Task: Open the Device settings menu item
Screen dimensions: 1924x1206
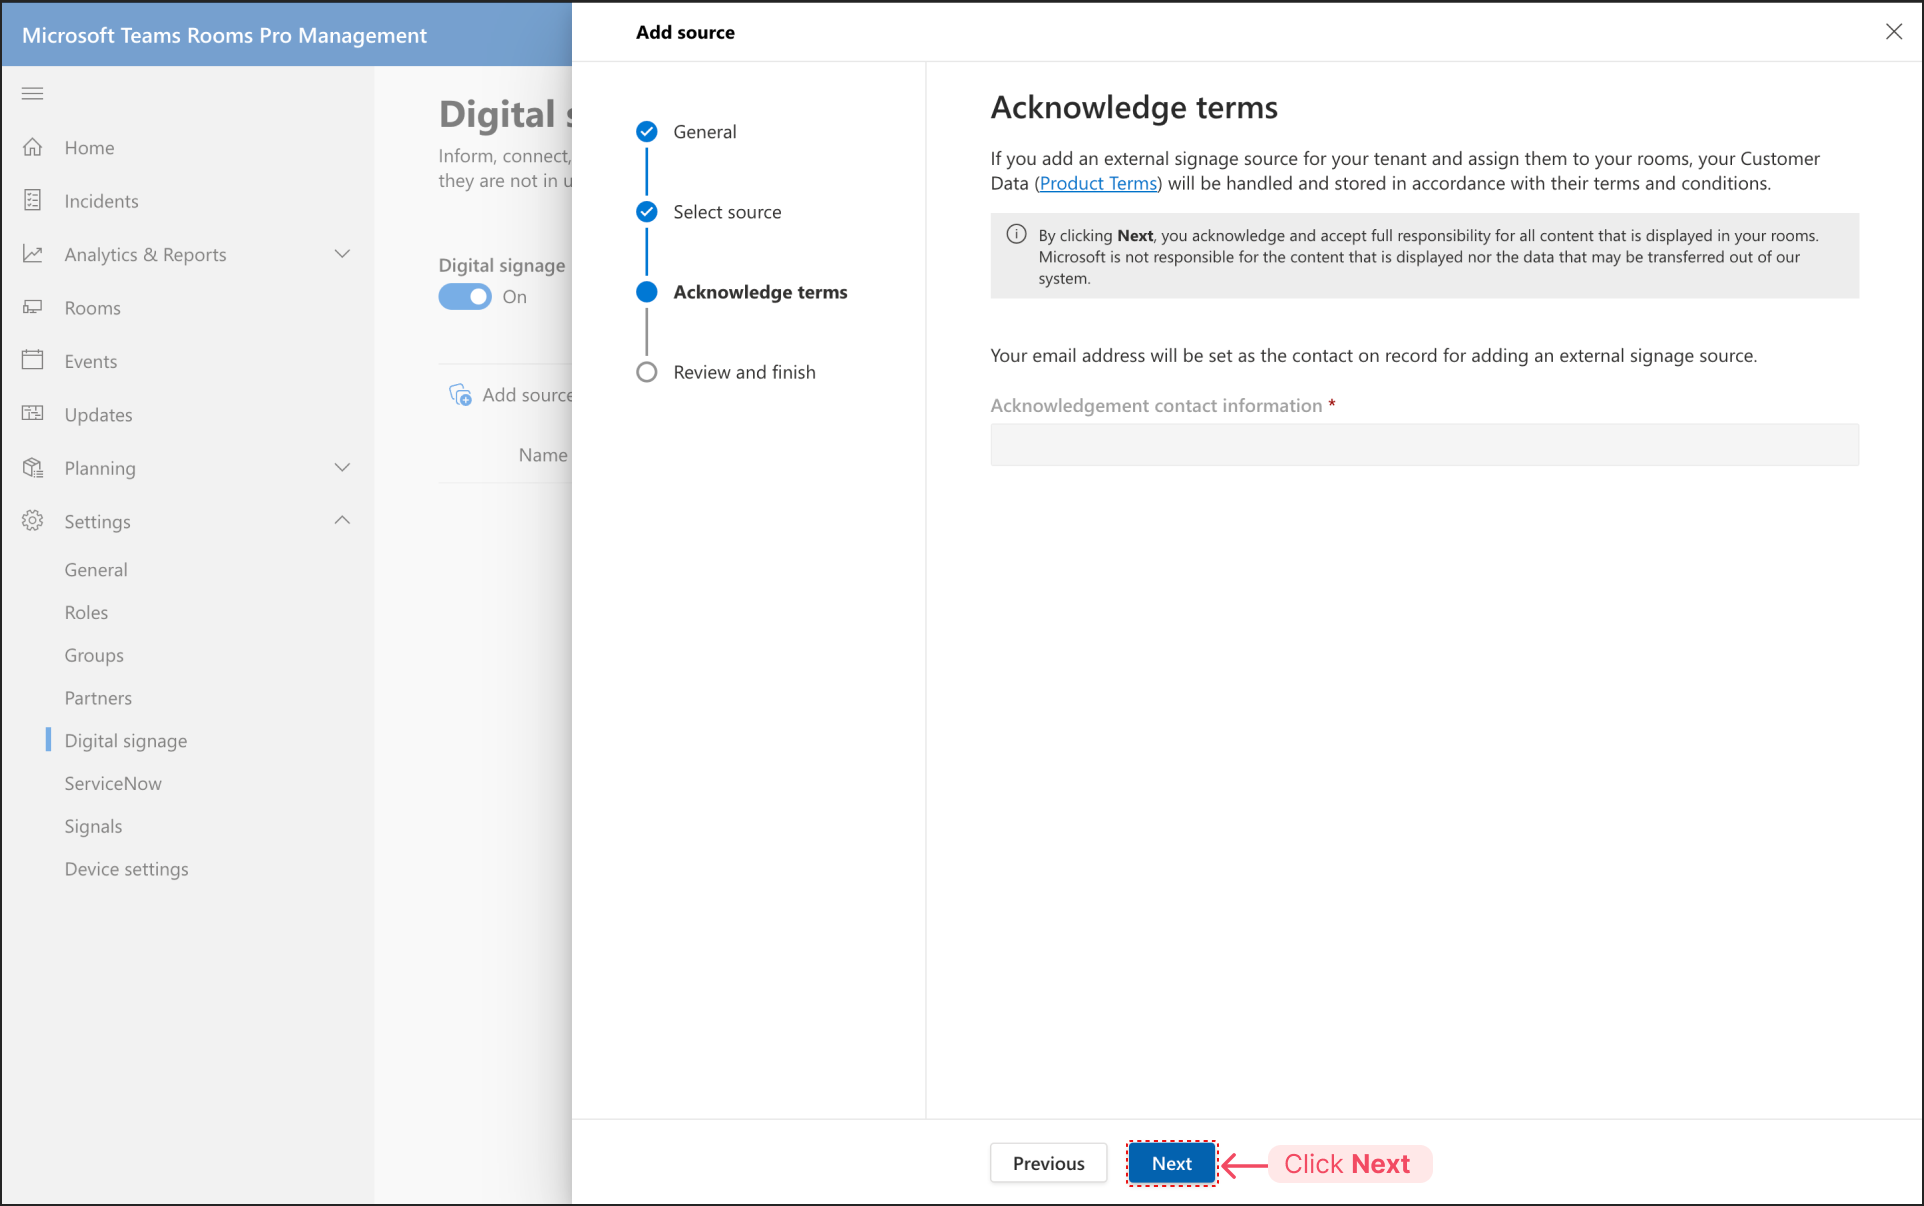Action: coord(126,869)
